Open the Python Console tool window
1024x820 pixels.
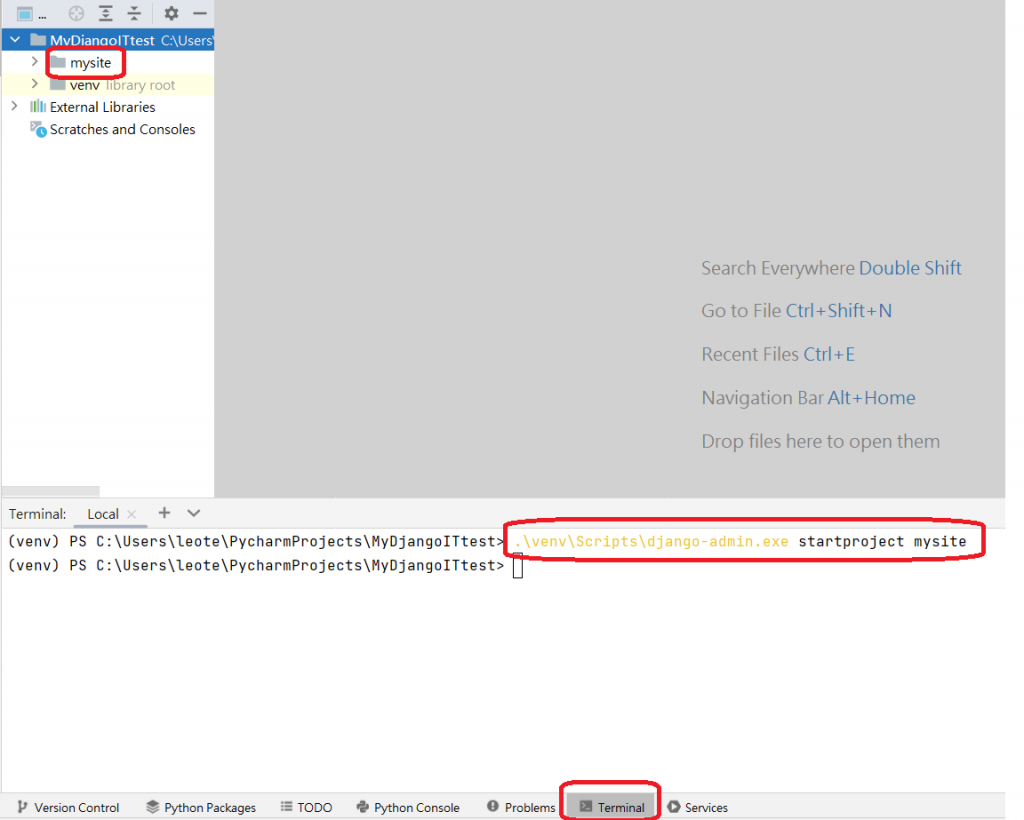click(x=408, y=807)
